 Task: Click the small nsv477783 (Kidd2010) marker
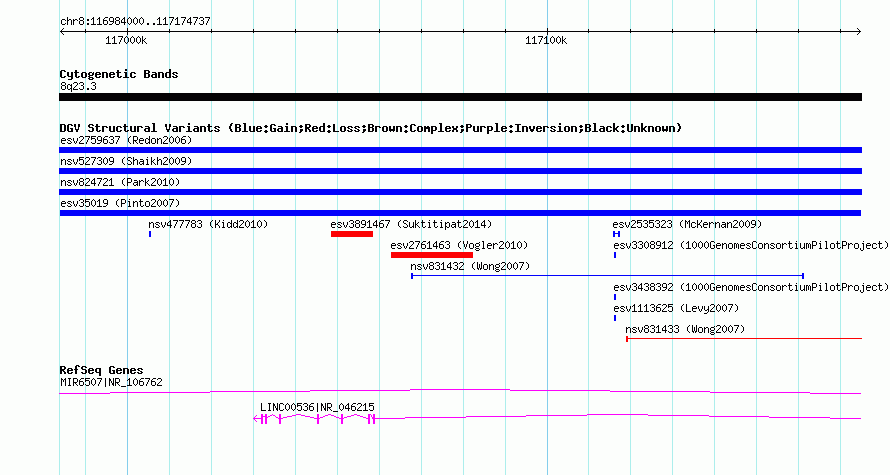click(150, 234)
